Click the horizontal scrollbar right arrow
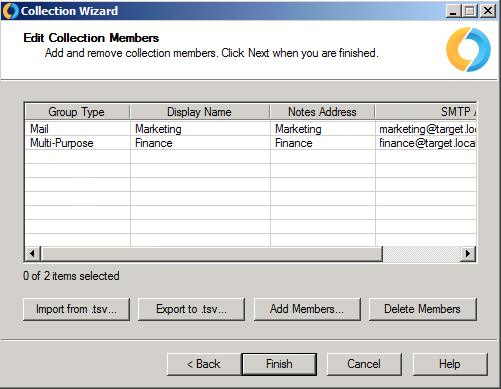501x389 pixels. 468,254
